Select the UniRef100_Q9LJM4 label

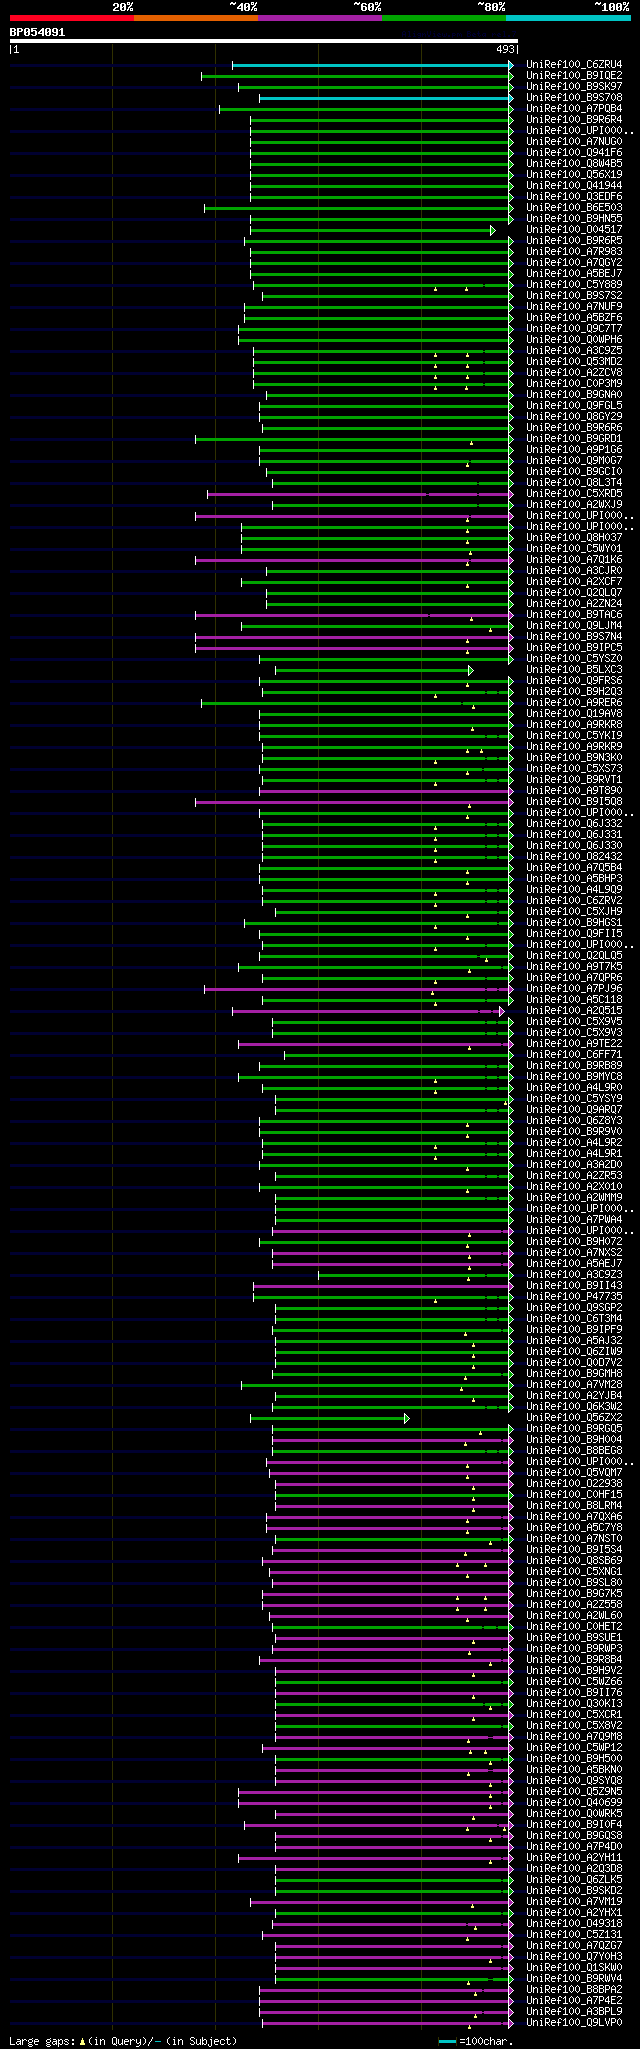tap(574, 626)
